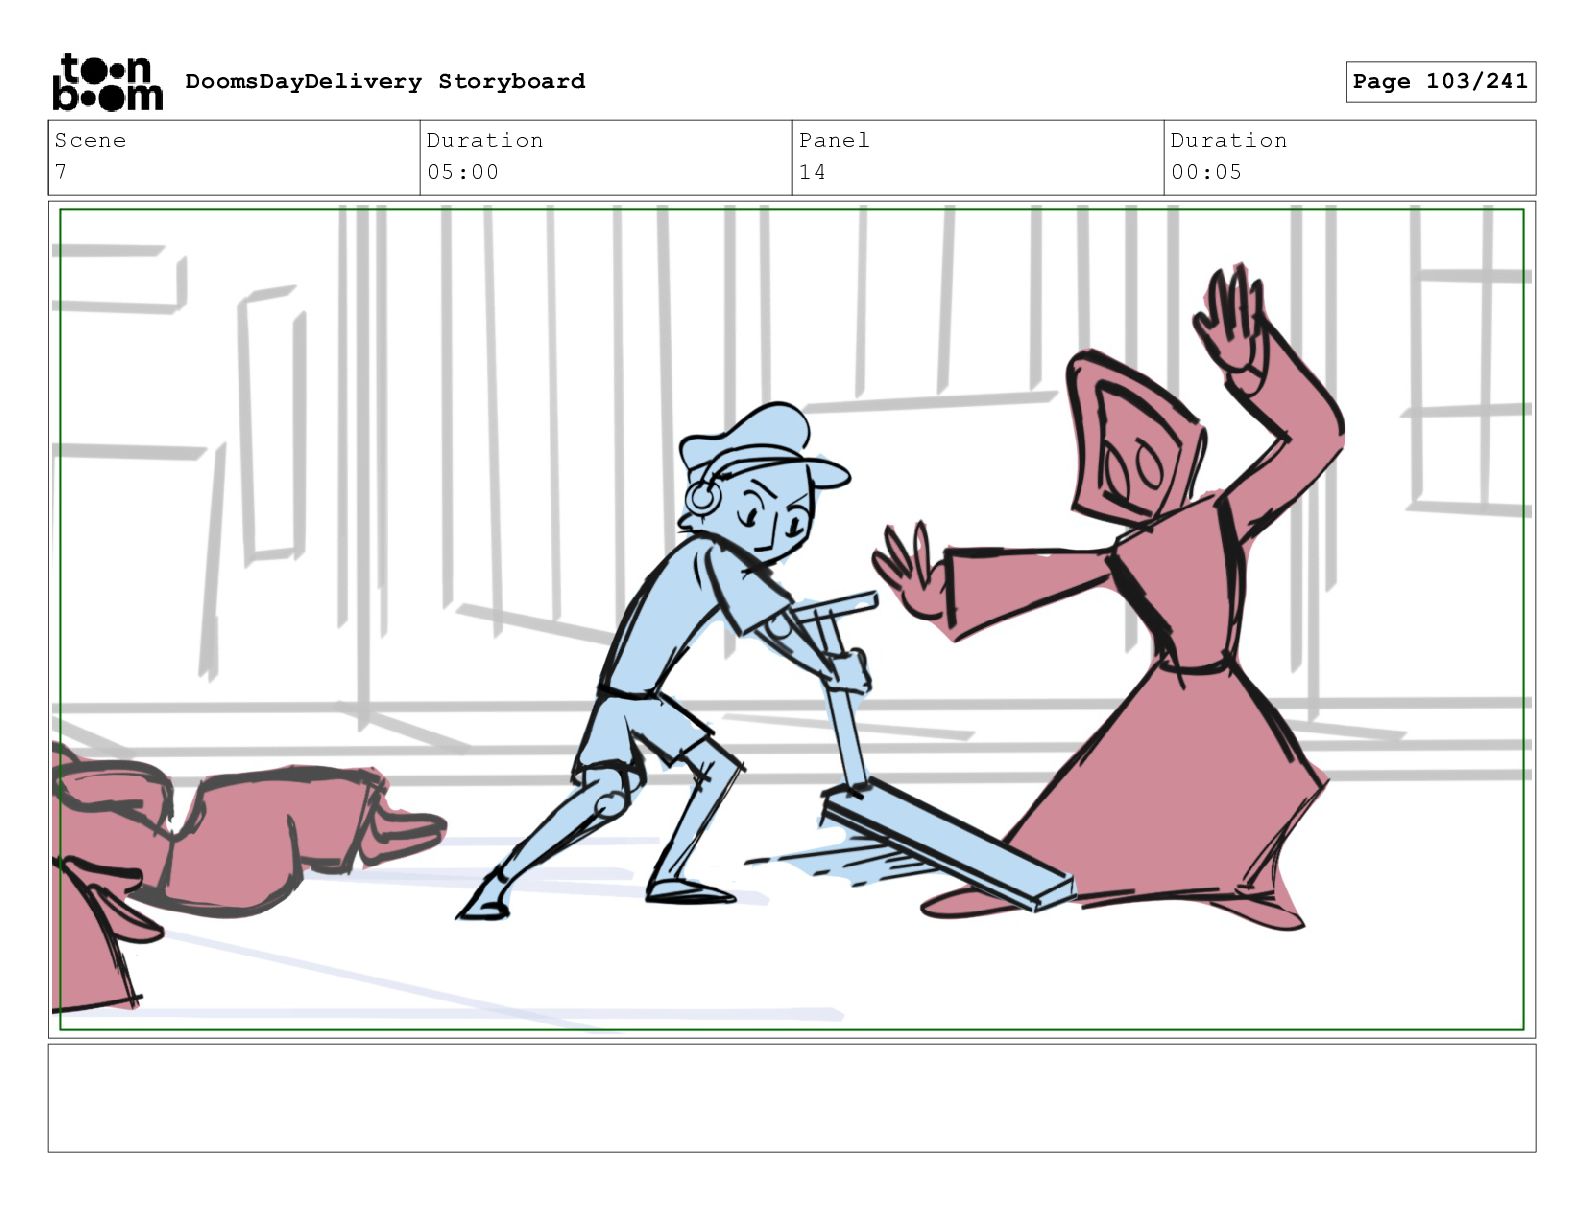1584x1224 pixels.
Task: Click the empty notes box below panel
Action: coord(792,1098)
